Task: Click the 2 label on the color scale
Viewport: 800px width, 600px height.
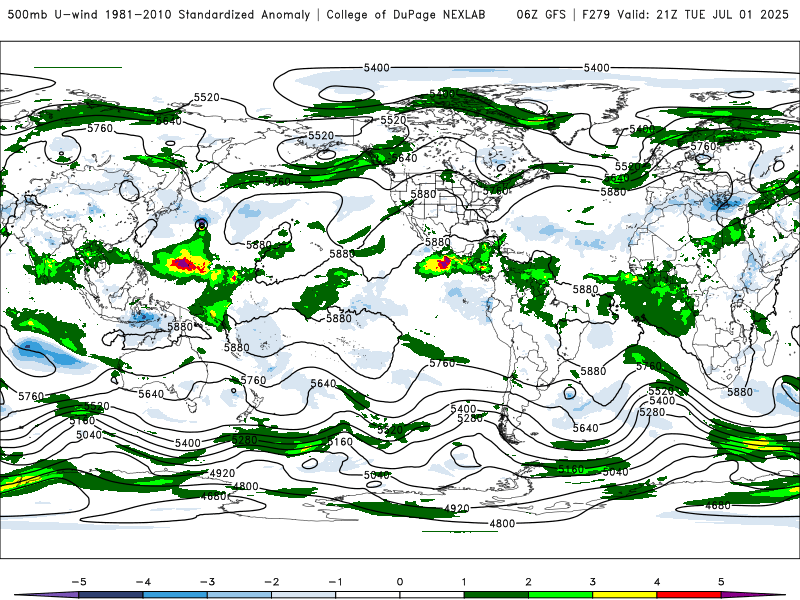Action: pos(528,582)
